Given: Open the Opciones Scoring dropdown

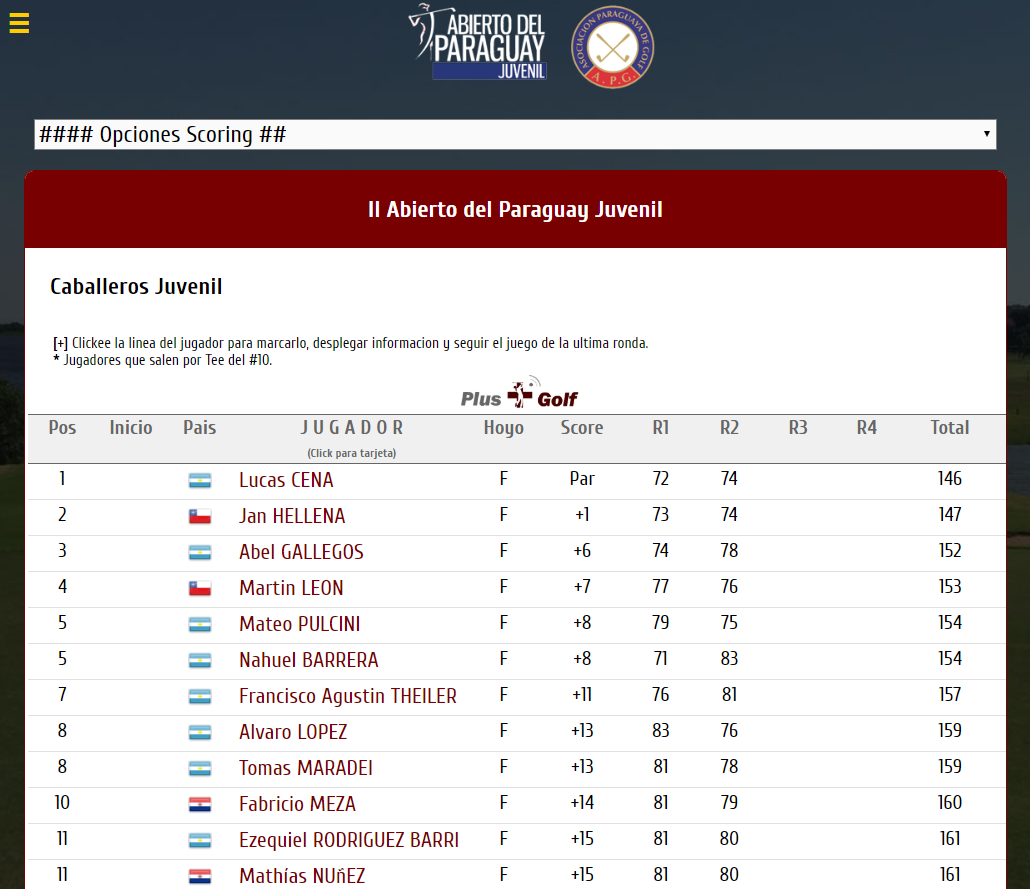Looking at the screenshot, I should tap(515, 135).
